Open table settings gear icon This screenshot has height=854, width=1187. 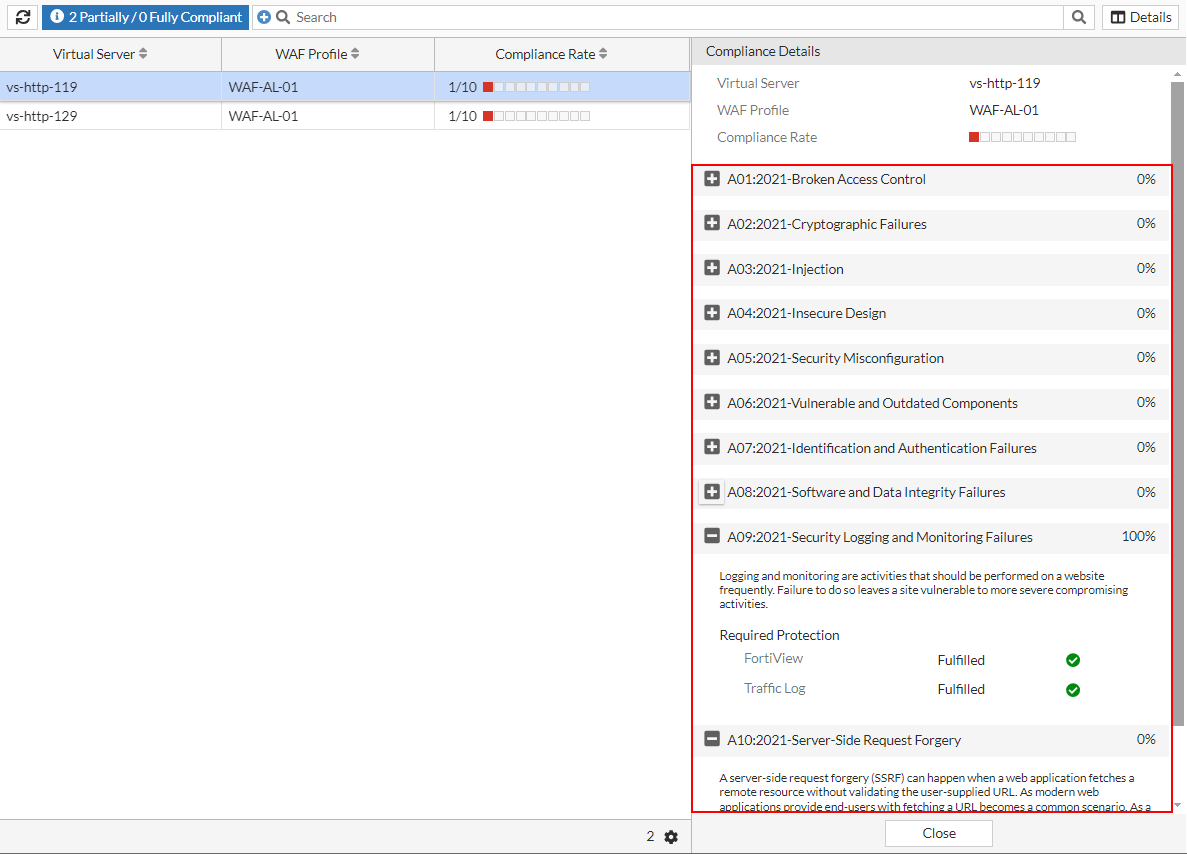click(x=671, y=837)
